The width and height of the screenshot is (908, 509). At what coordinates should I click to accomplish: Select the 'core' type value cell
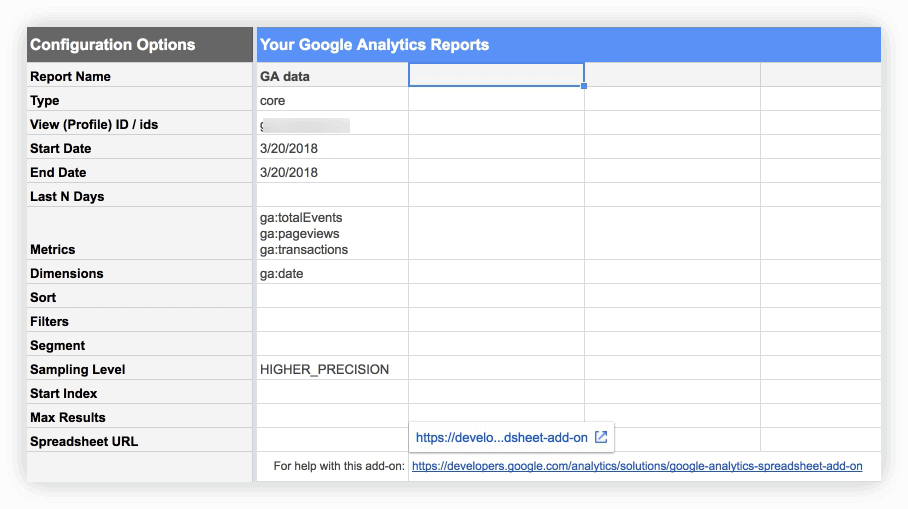point(332,100)
